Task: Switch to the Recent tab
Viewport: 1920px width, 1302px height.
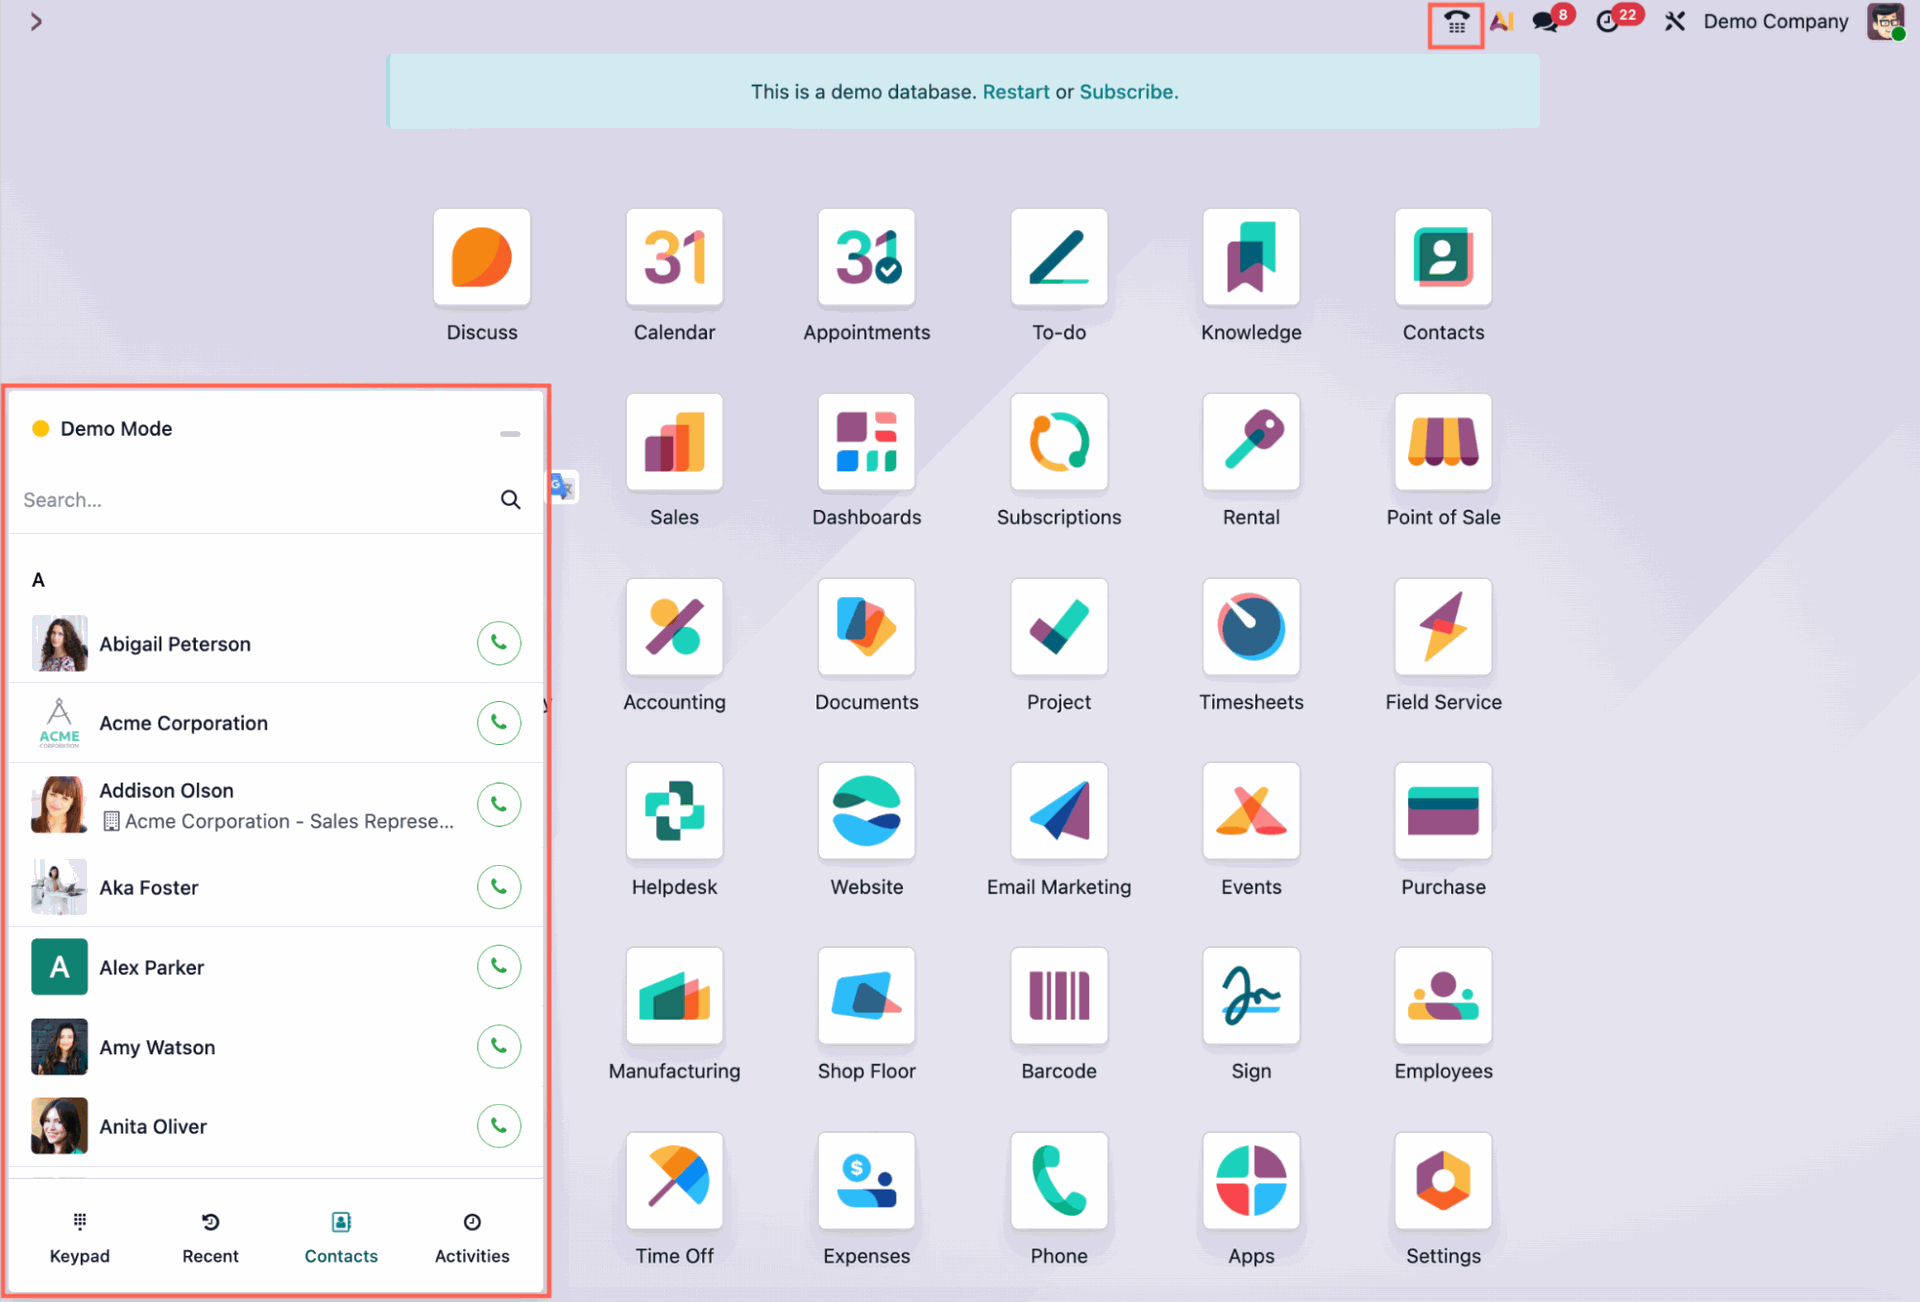Action: point(210,1238)
